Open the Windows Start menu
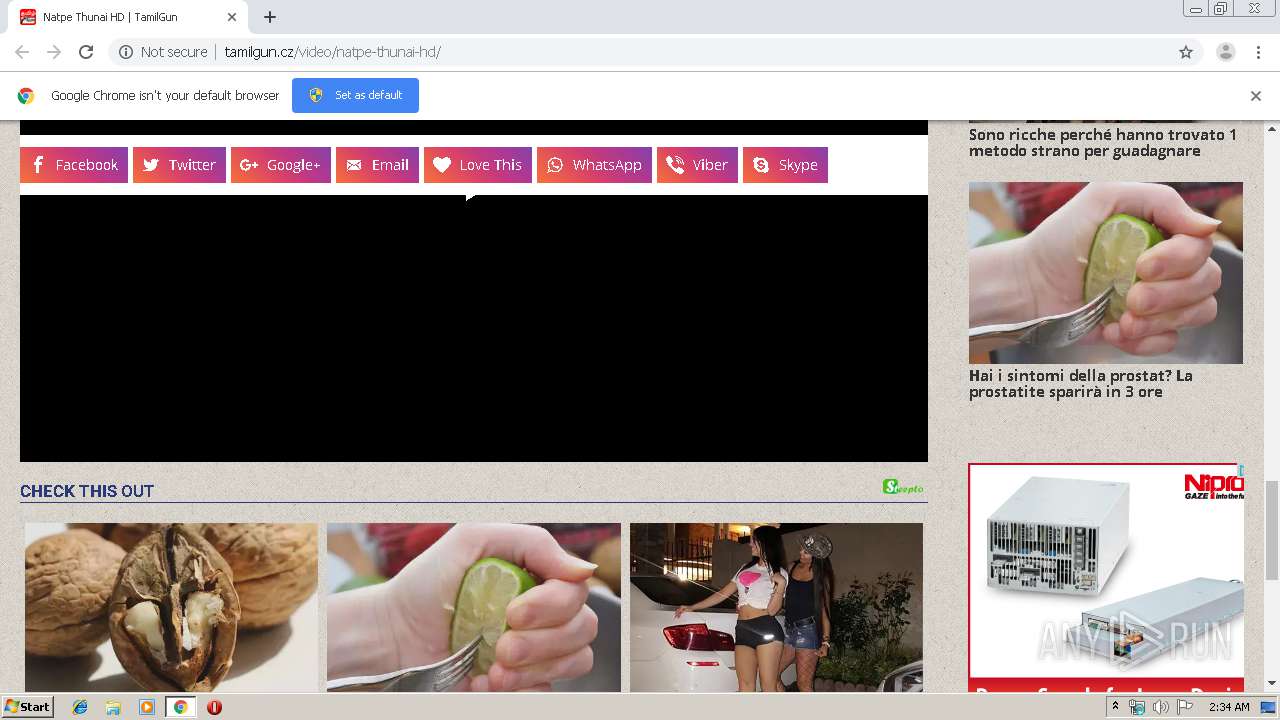 click(27, 706)
